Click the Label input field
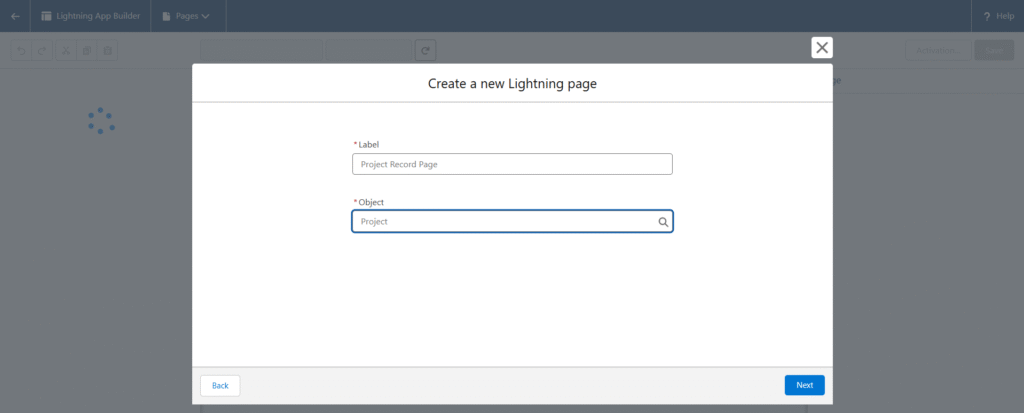Screen dimensions: 1024x413 [512, 164]
